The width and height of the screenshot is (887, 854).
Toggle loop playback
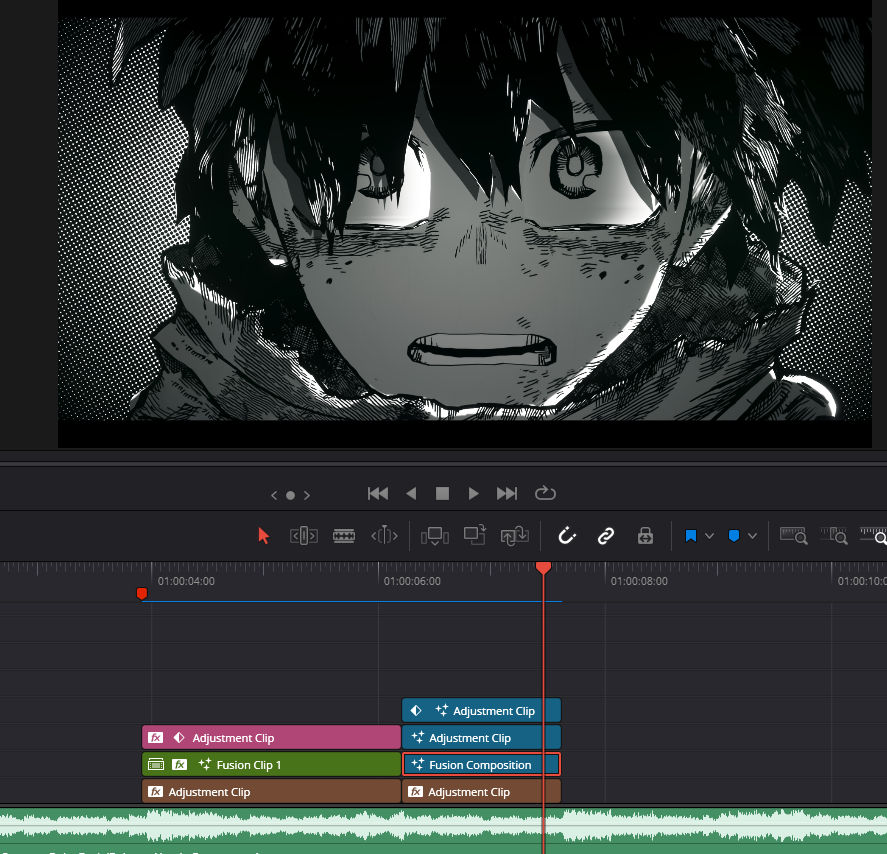click(545, 493)
